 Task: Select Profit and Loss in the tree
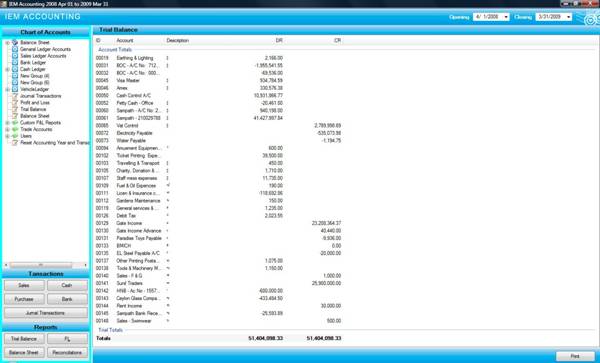point(35,103)
